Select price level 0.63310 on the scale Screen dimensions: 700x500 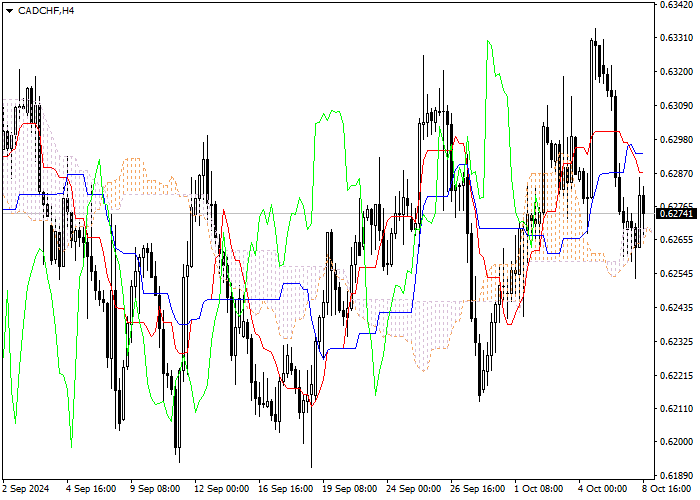676,38
